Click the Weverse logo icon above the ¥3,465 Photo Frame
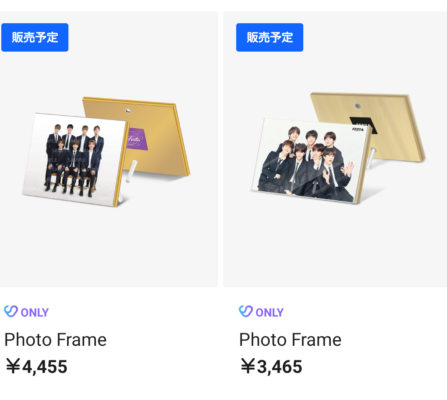Viewport: 447px width, 400px height. (246, 311)
